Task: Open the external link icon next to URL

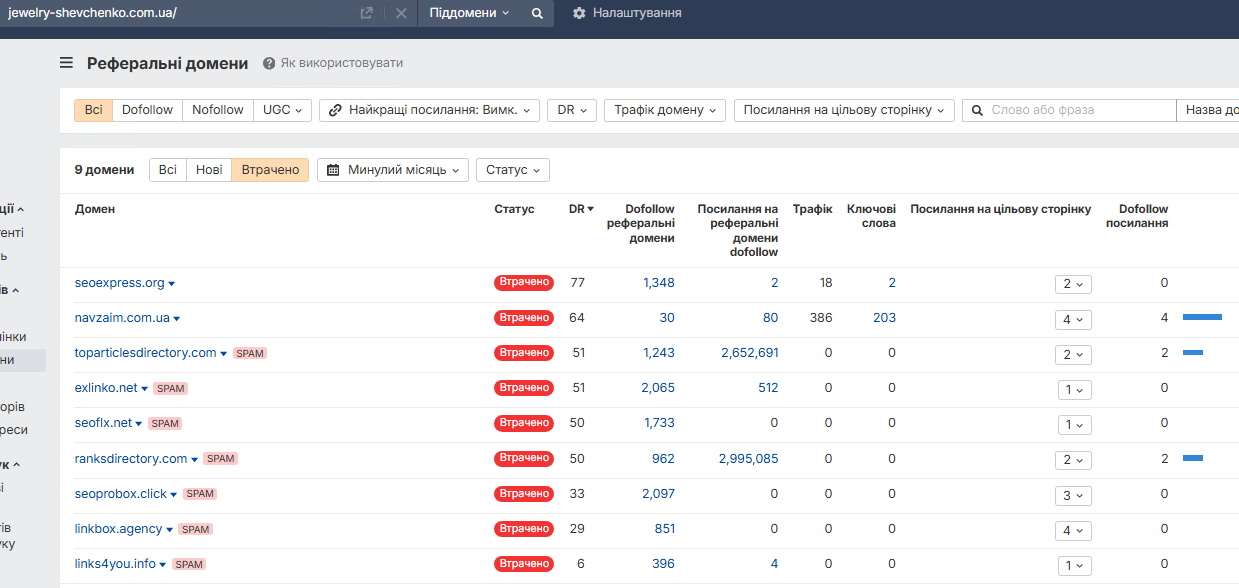Action: [367, 13]
